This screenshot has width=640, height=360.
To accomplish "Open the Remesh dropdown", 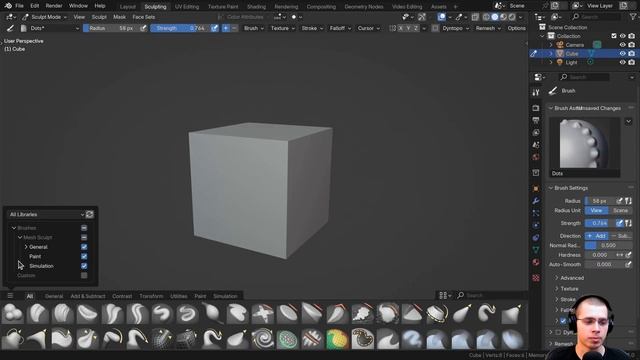I will pyautogui.click(x=488, y=28).
